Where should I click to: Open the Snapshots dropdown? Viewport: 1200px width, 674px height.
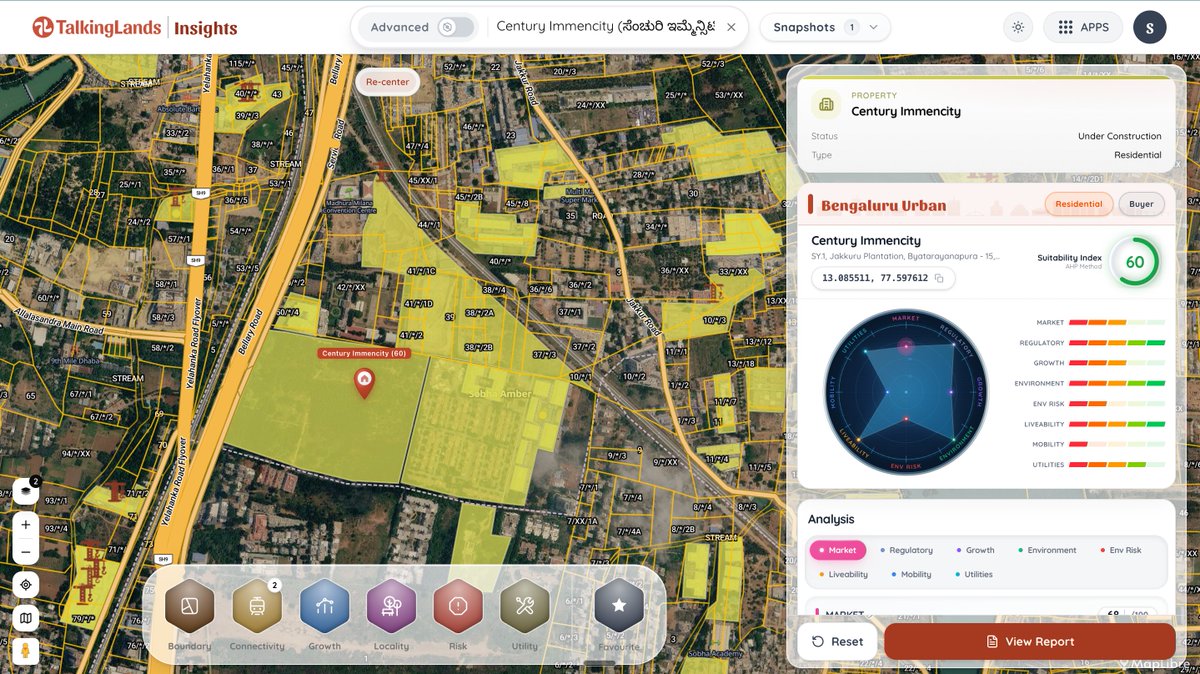pyautogui.click(x=825, y=27)
